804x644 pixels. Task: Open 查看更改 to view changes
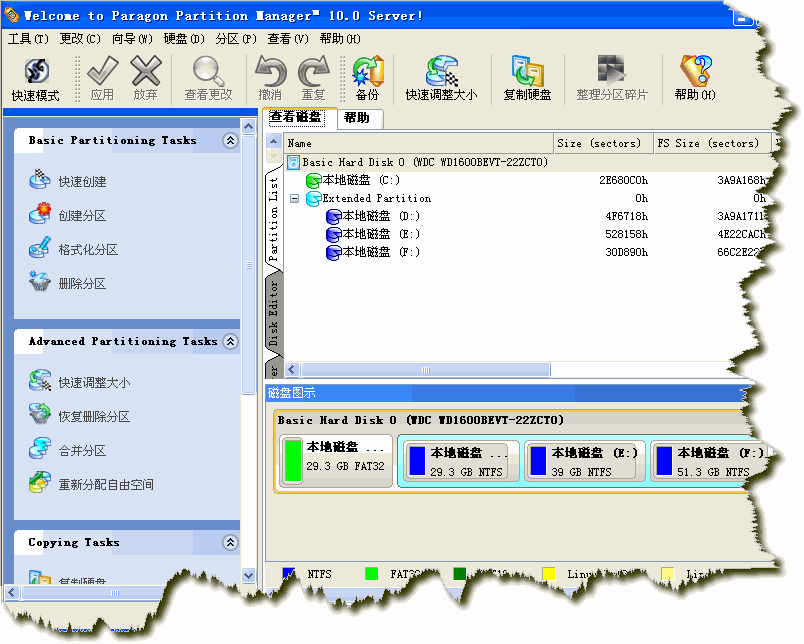tap(208, 79)
